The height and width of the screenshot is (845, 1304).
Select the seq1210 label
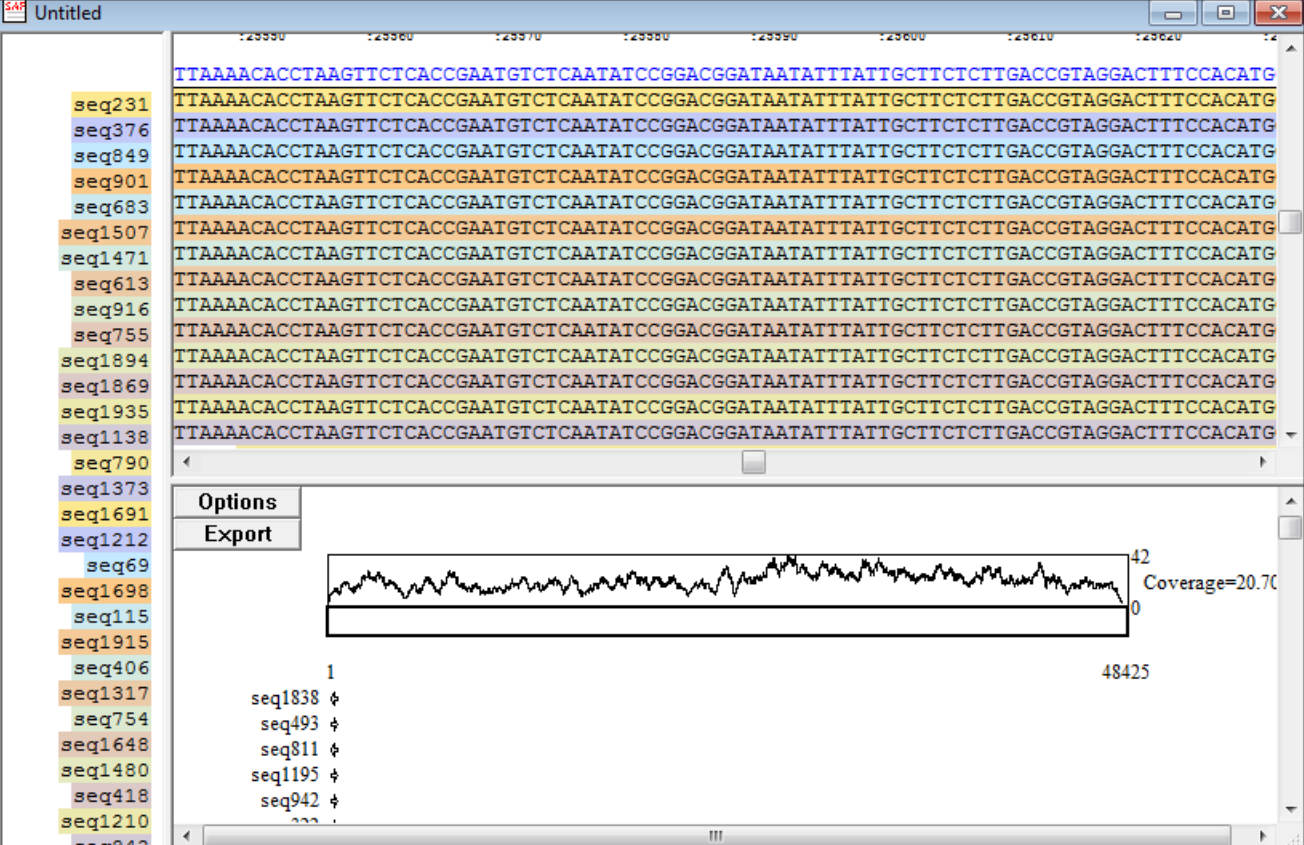[105, 822]
